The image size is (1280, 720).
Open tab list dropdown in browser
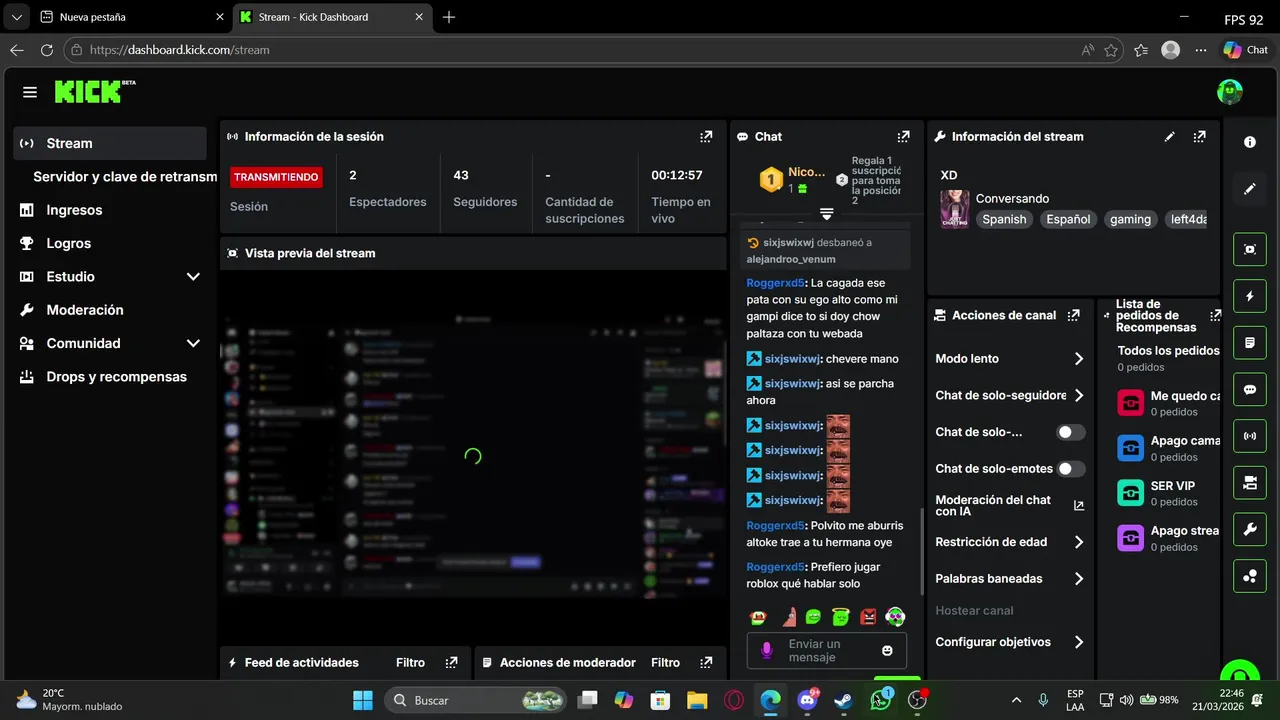point(16,17)
